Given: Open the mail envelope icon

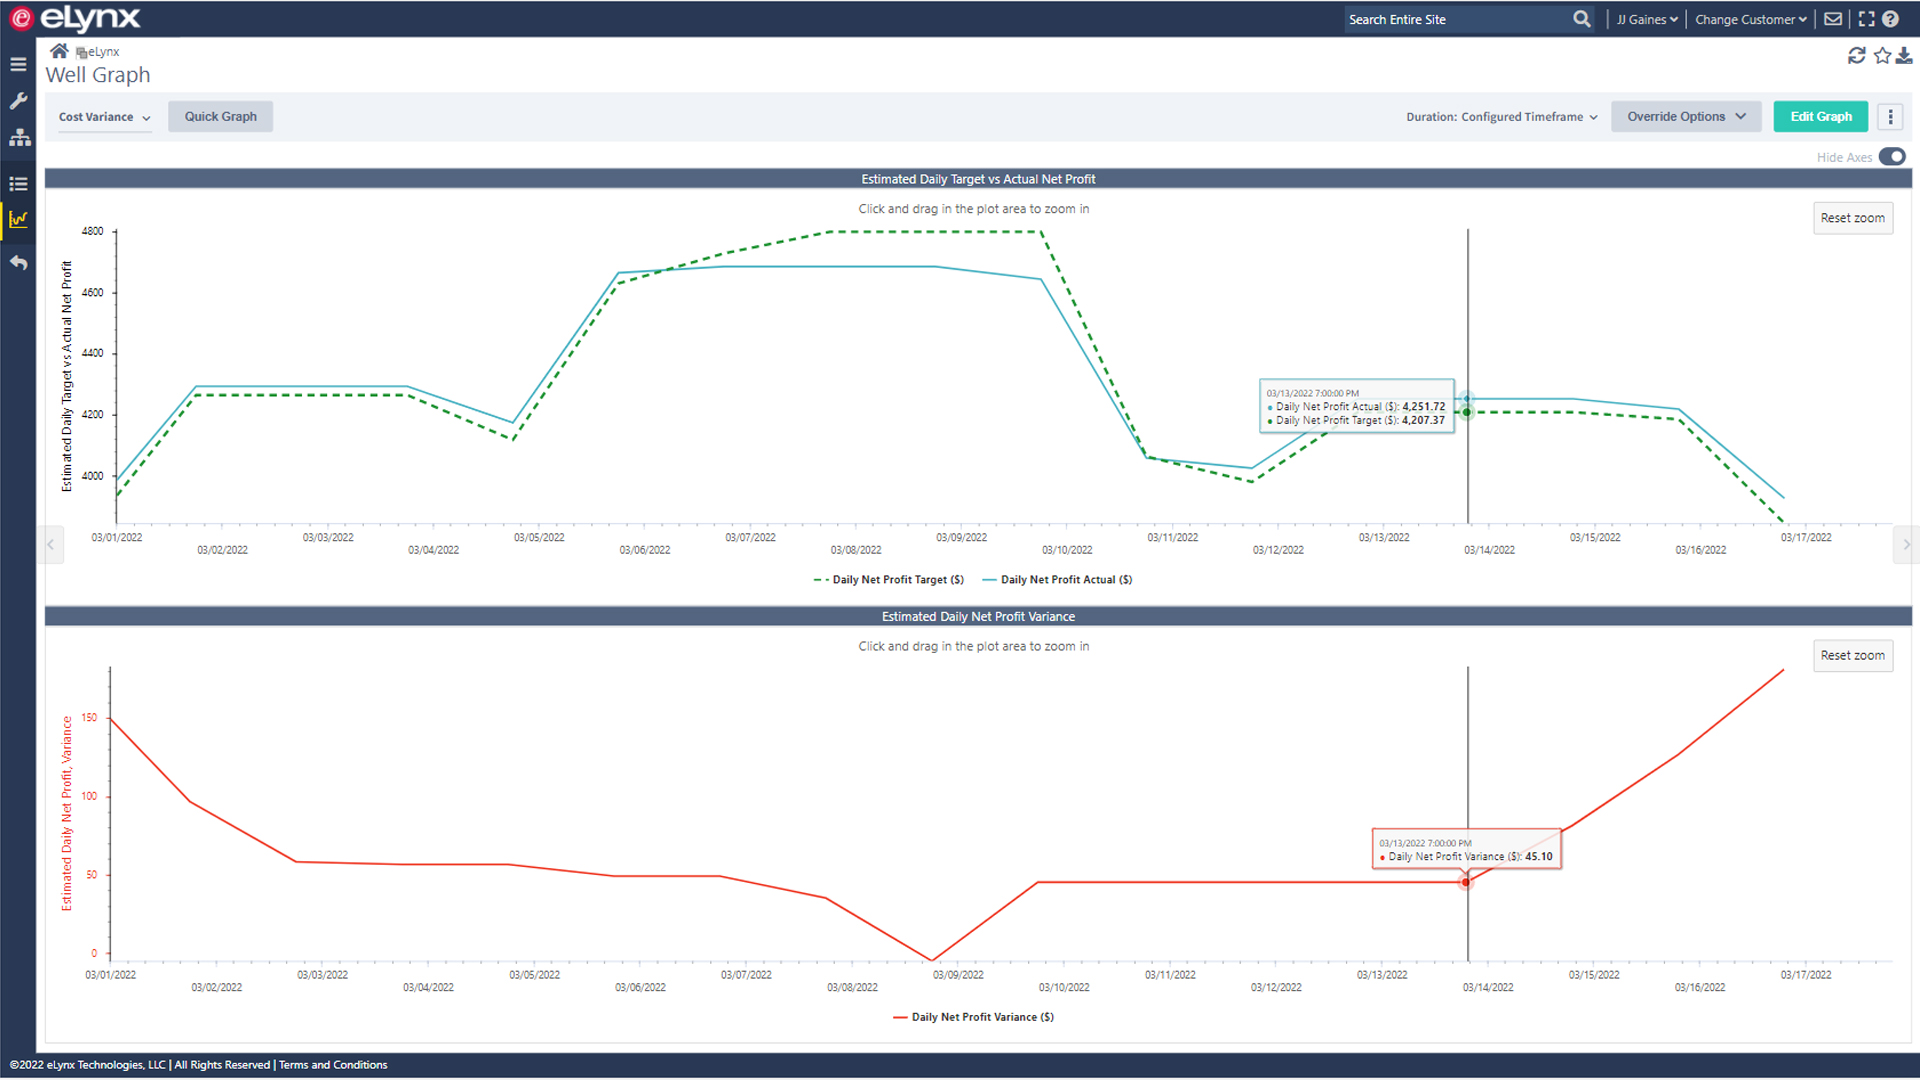Looking at the screenshot, I should (1832, 19).
